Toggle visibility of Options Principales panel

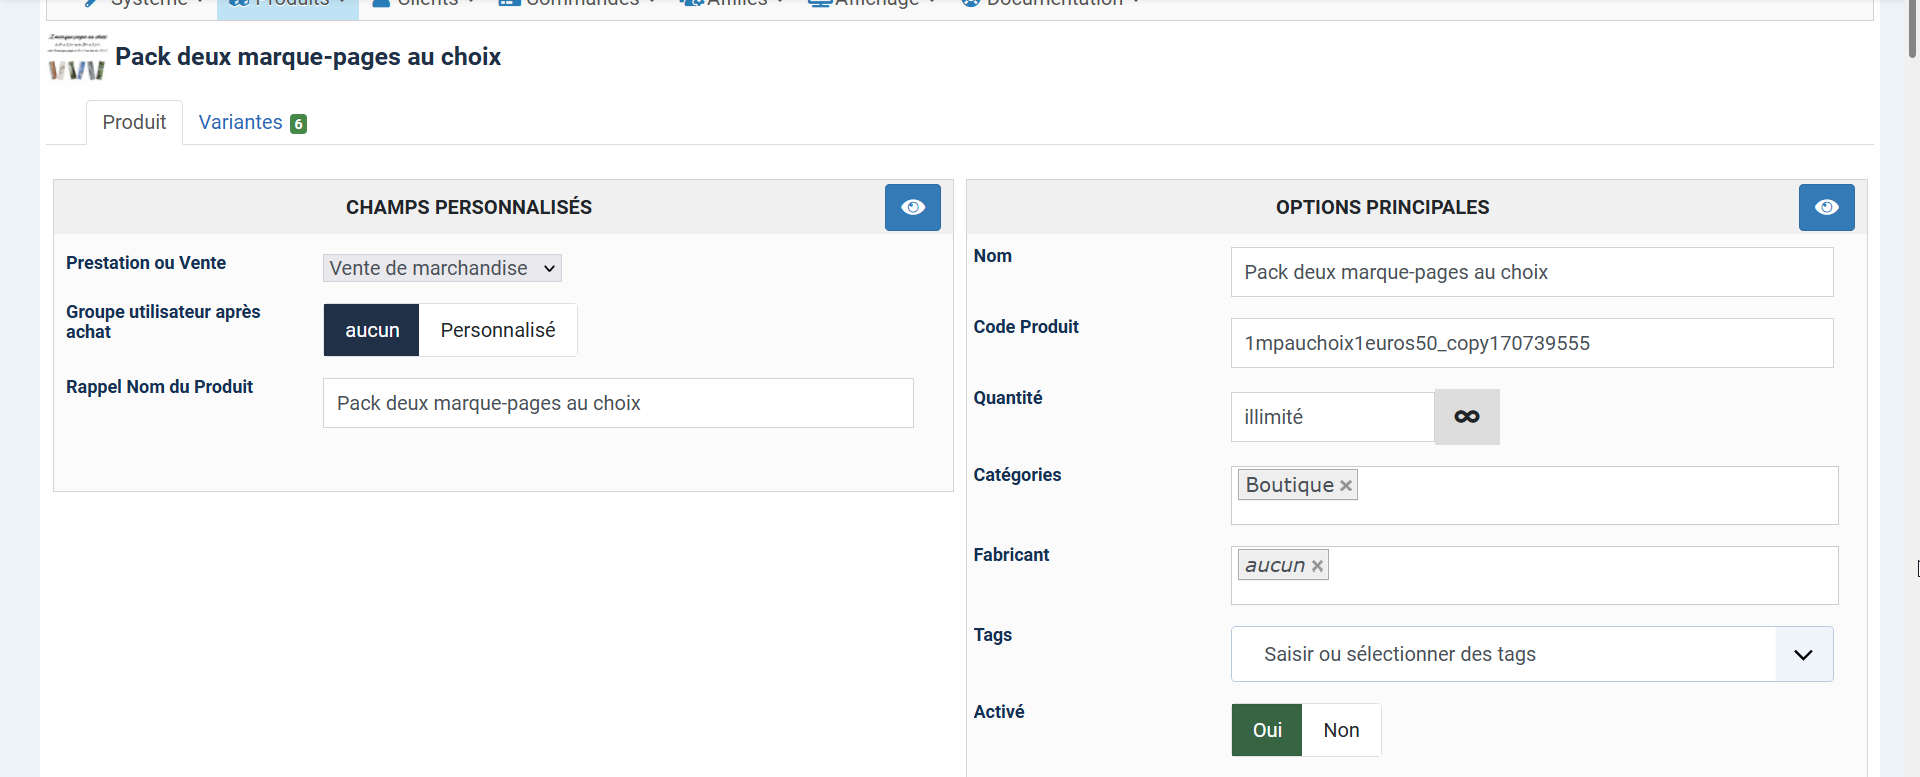(x=1826, y=207)
